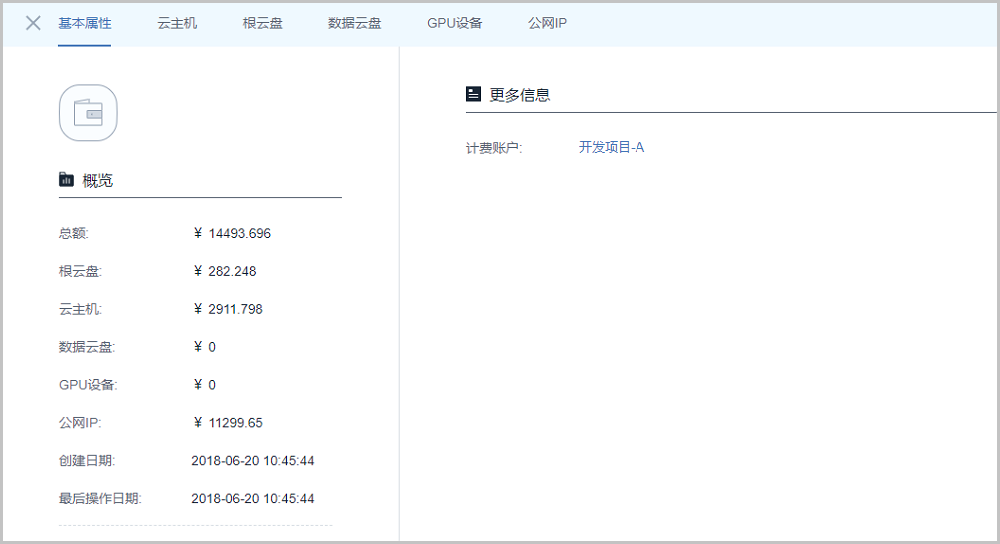Click the 计费账户 field label
This screenshot has height=544, width=1000.
click(x=494, y=148)
